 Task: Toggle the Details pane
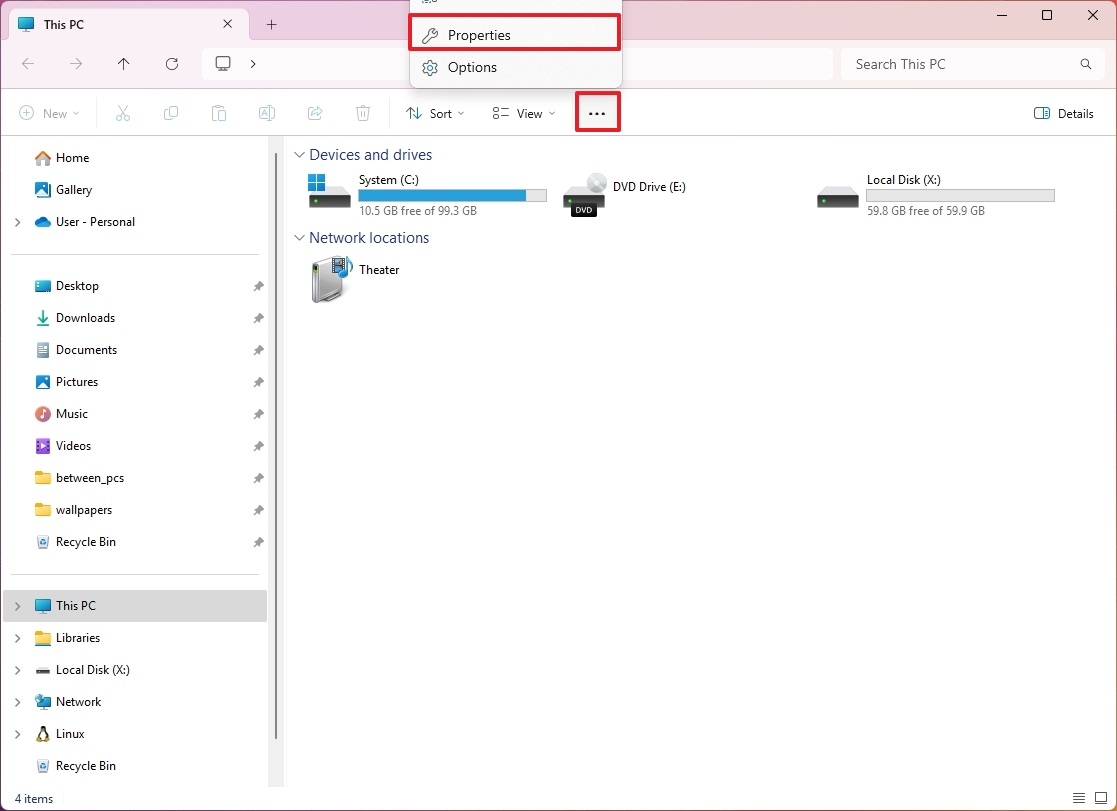(1064, 114)
